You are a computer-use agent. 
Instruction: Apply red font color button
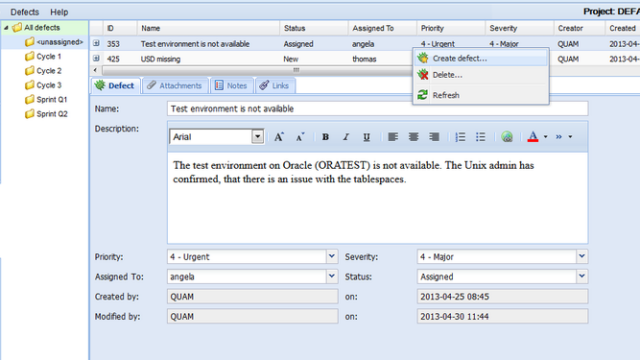click(x=533, y=137)
